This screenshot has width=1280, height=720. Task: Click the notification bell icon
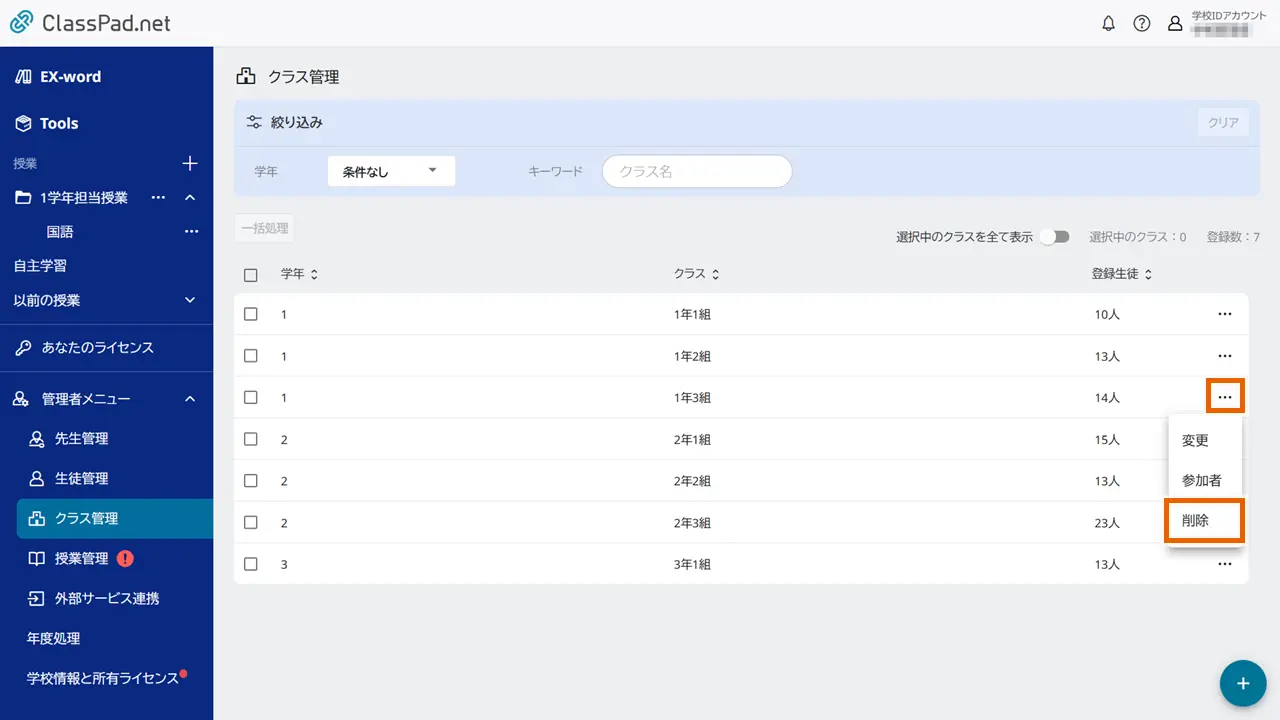click(x=1108, y=24)
